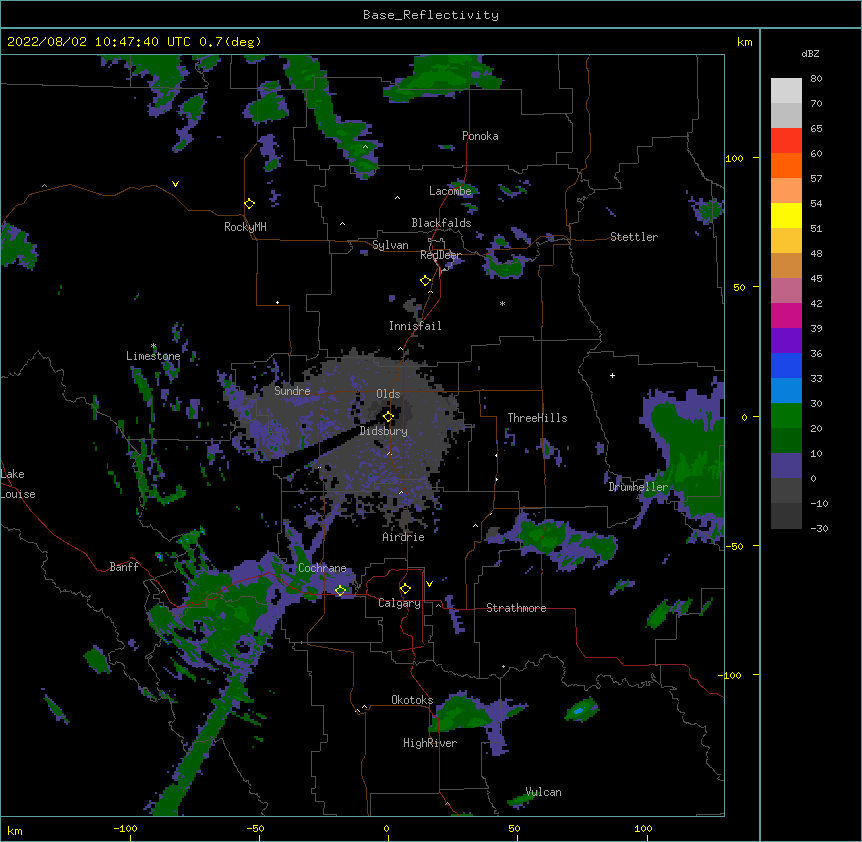Click the Calgary city label
This screenshot has height=842, width=862.
click(400, 603)
